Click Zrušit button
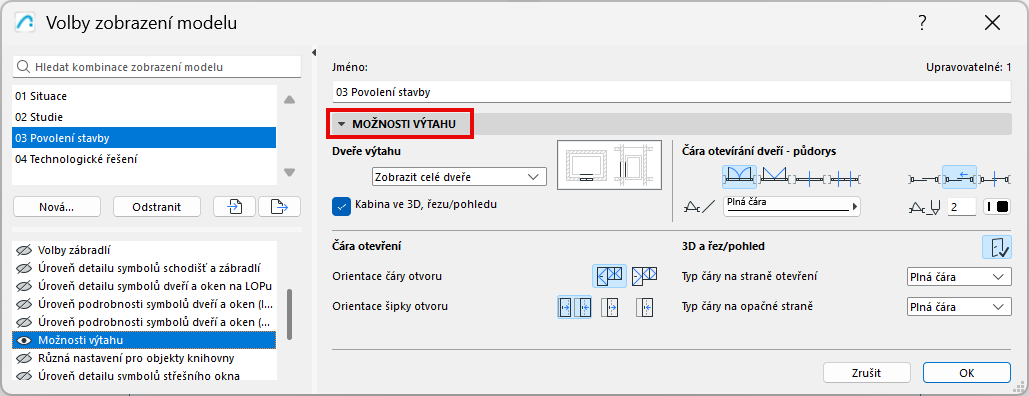Screen dimensions: 1029x396 [867, 372]
